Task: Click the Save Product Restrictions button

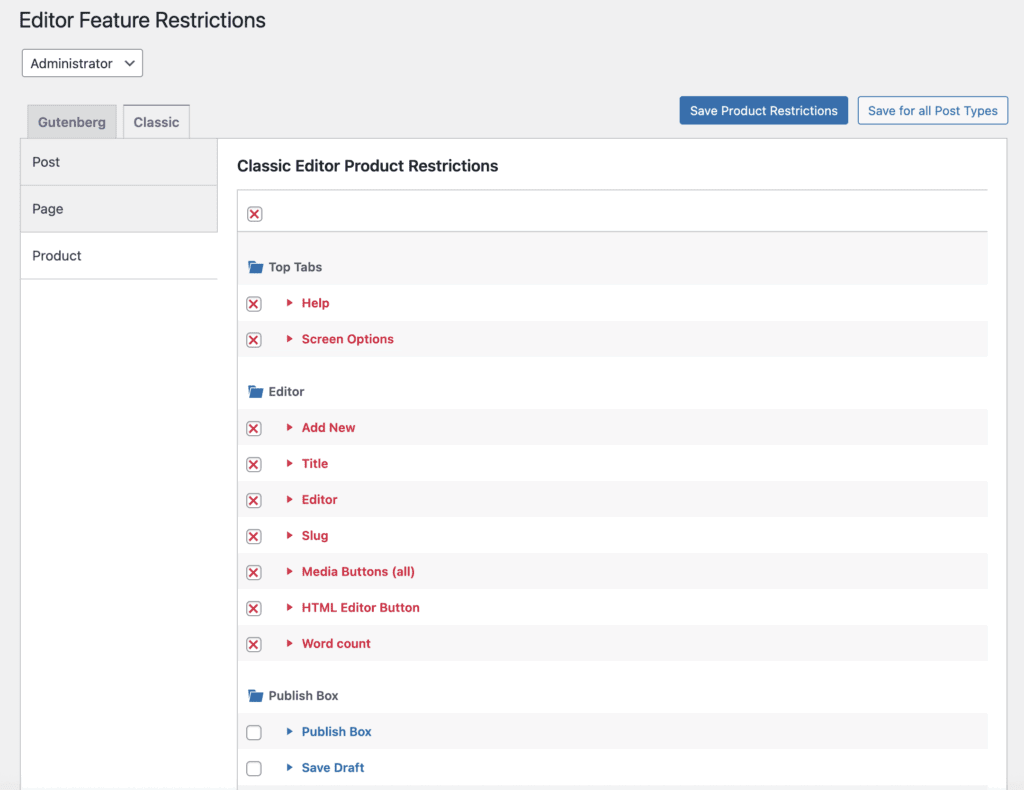Action: tap(763, 110)
